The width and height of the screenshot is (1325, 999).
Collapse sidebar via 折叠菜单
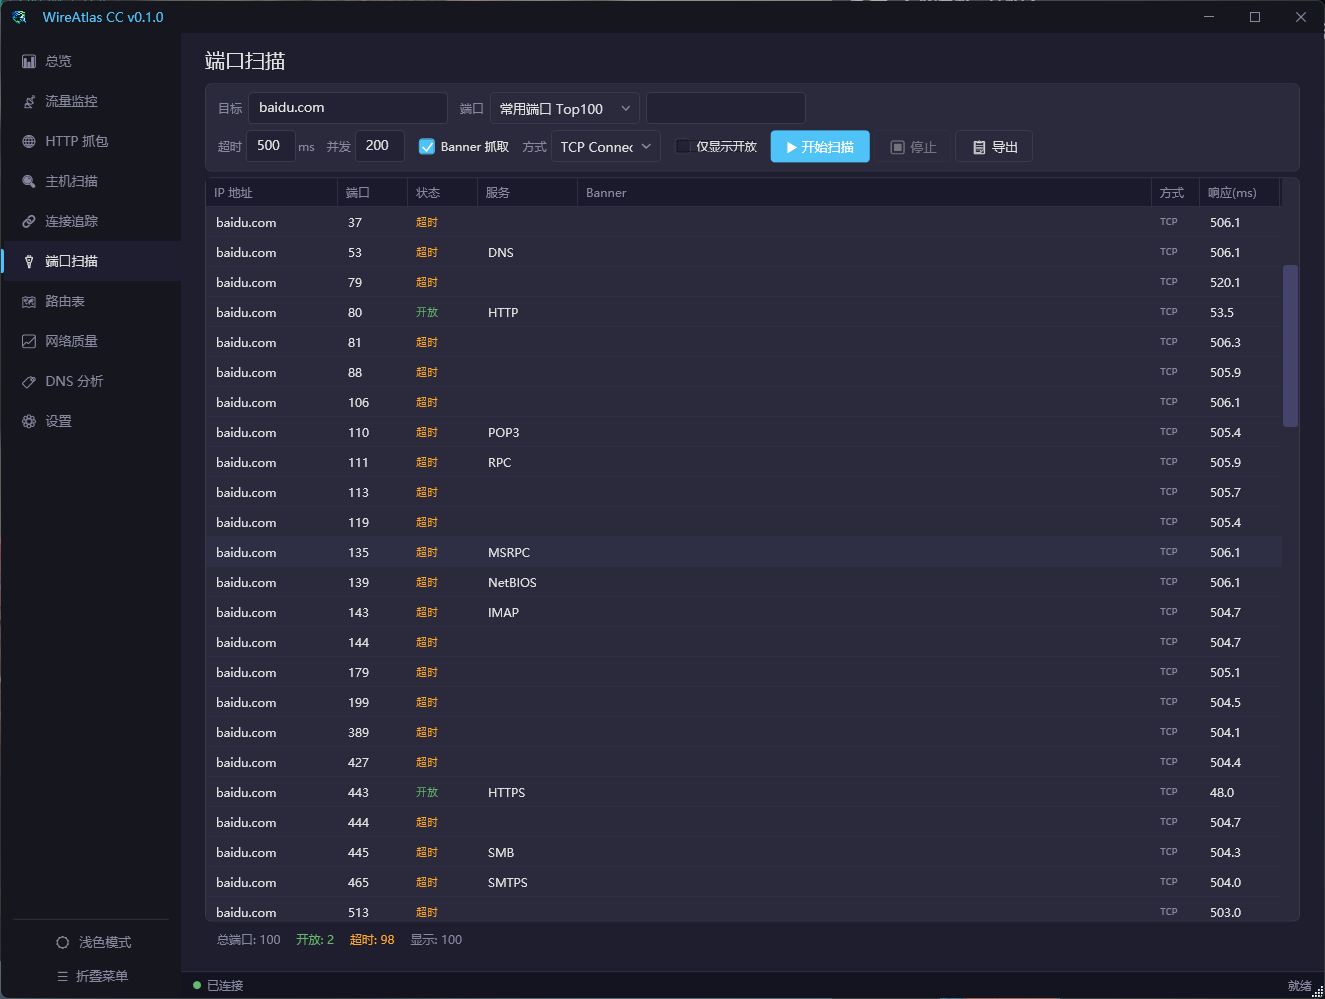tap(93, 976)
